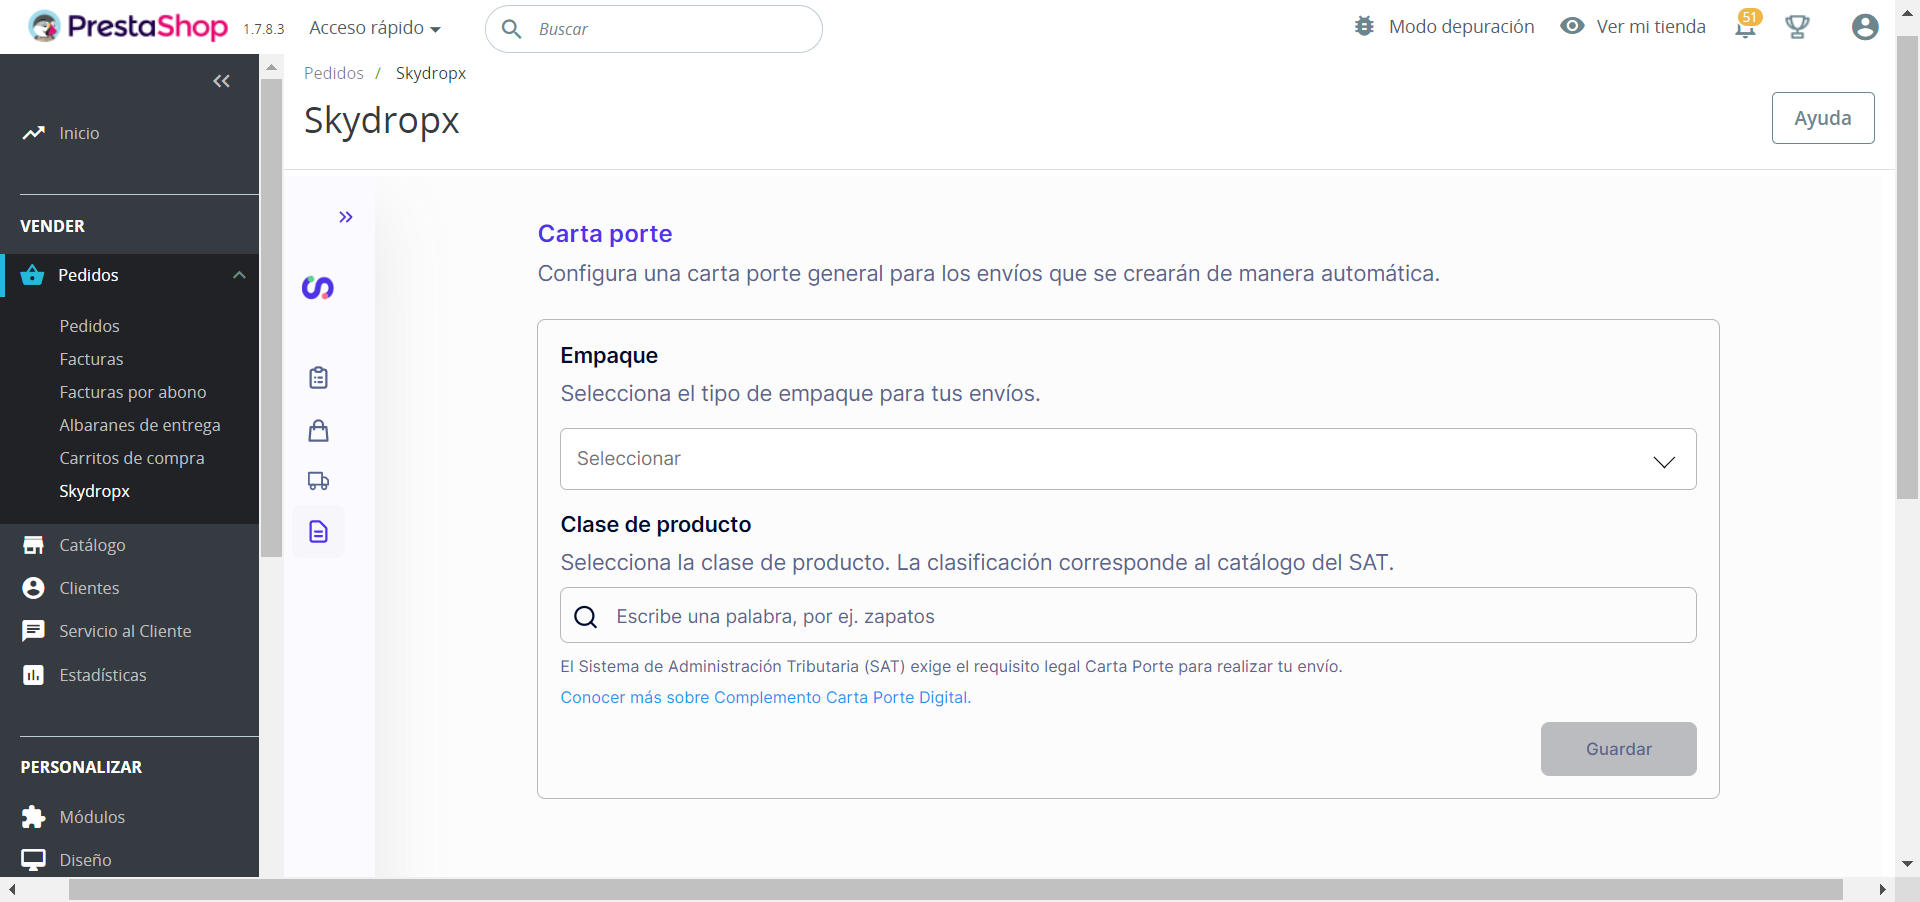Open the Empaque Seleccionar dropdown
This screenshot has width=1920, height=902.
1128,459
